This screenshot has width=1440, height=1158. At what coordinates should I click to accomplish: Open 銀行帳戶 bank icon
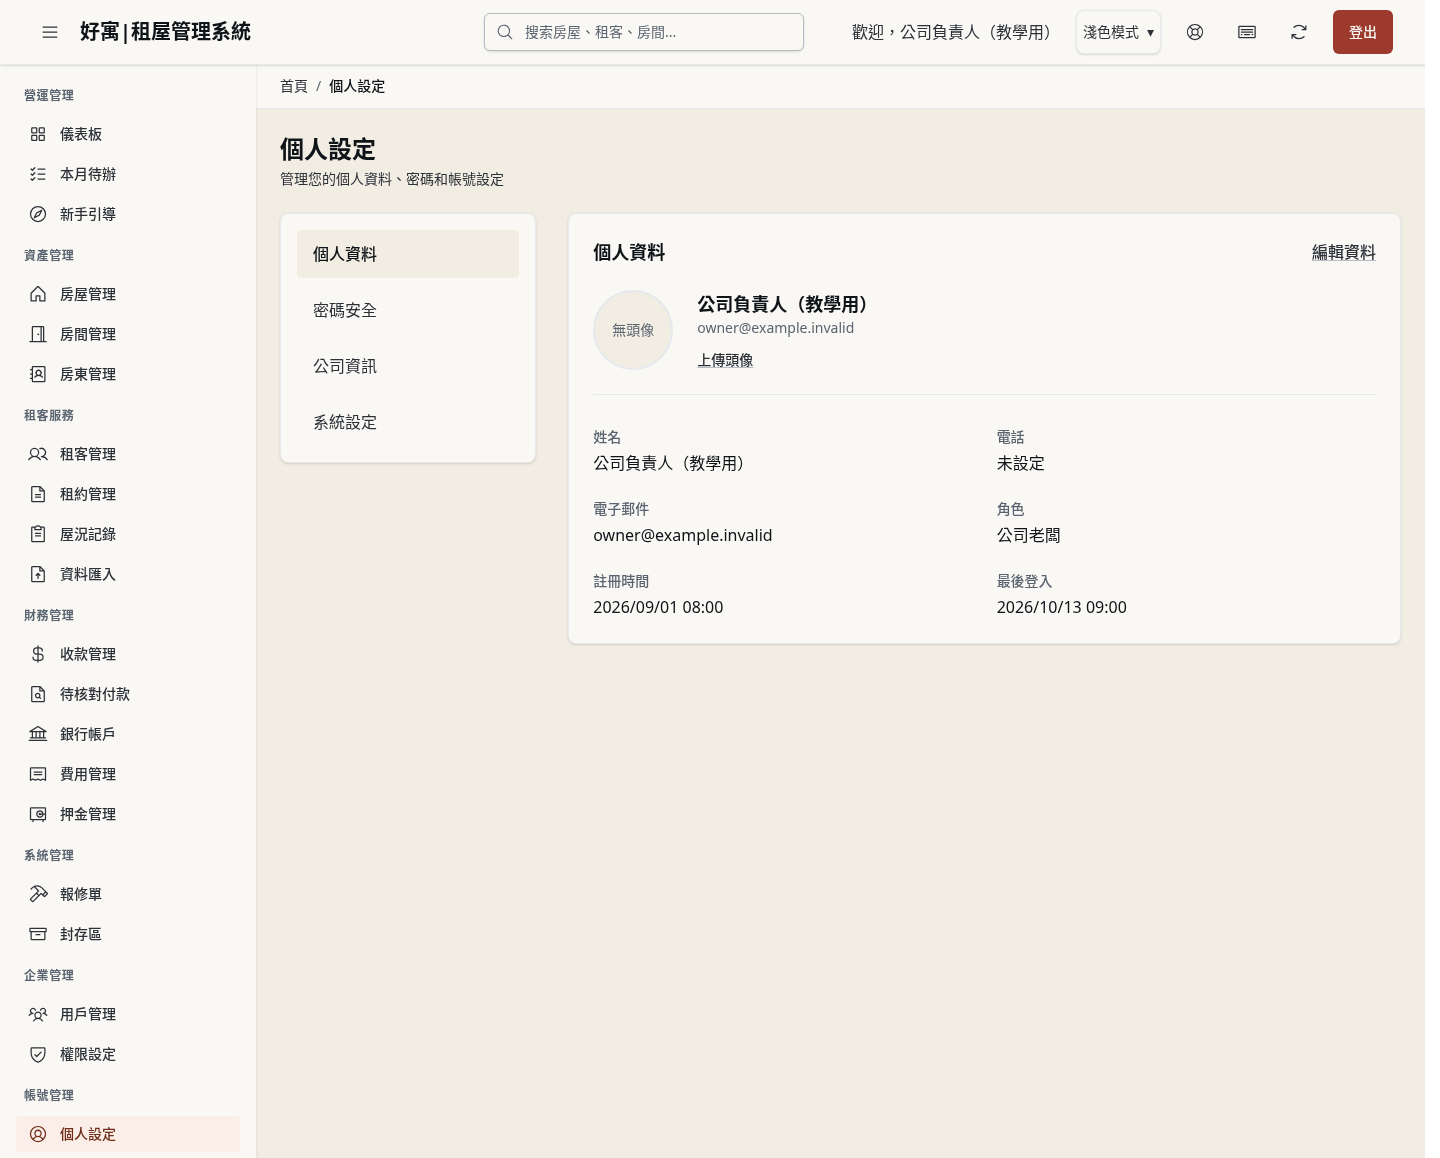[x=38, y=734]
